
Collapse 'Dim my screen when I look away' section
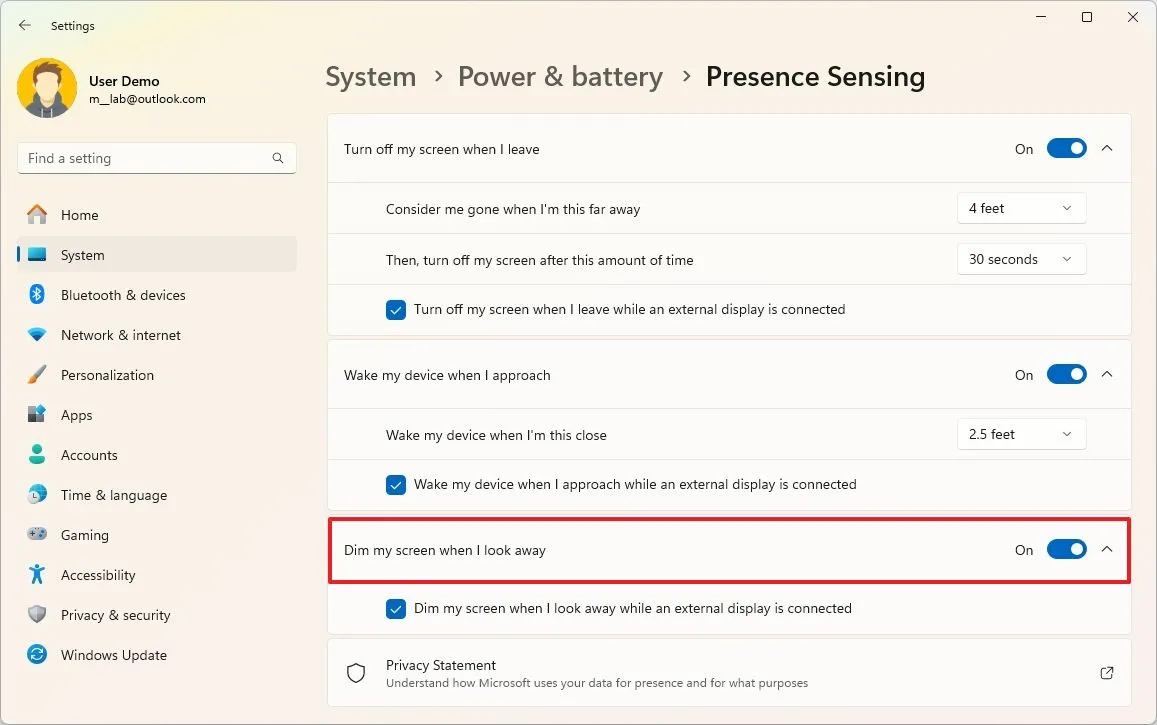pos(1107,549)
